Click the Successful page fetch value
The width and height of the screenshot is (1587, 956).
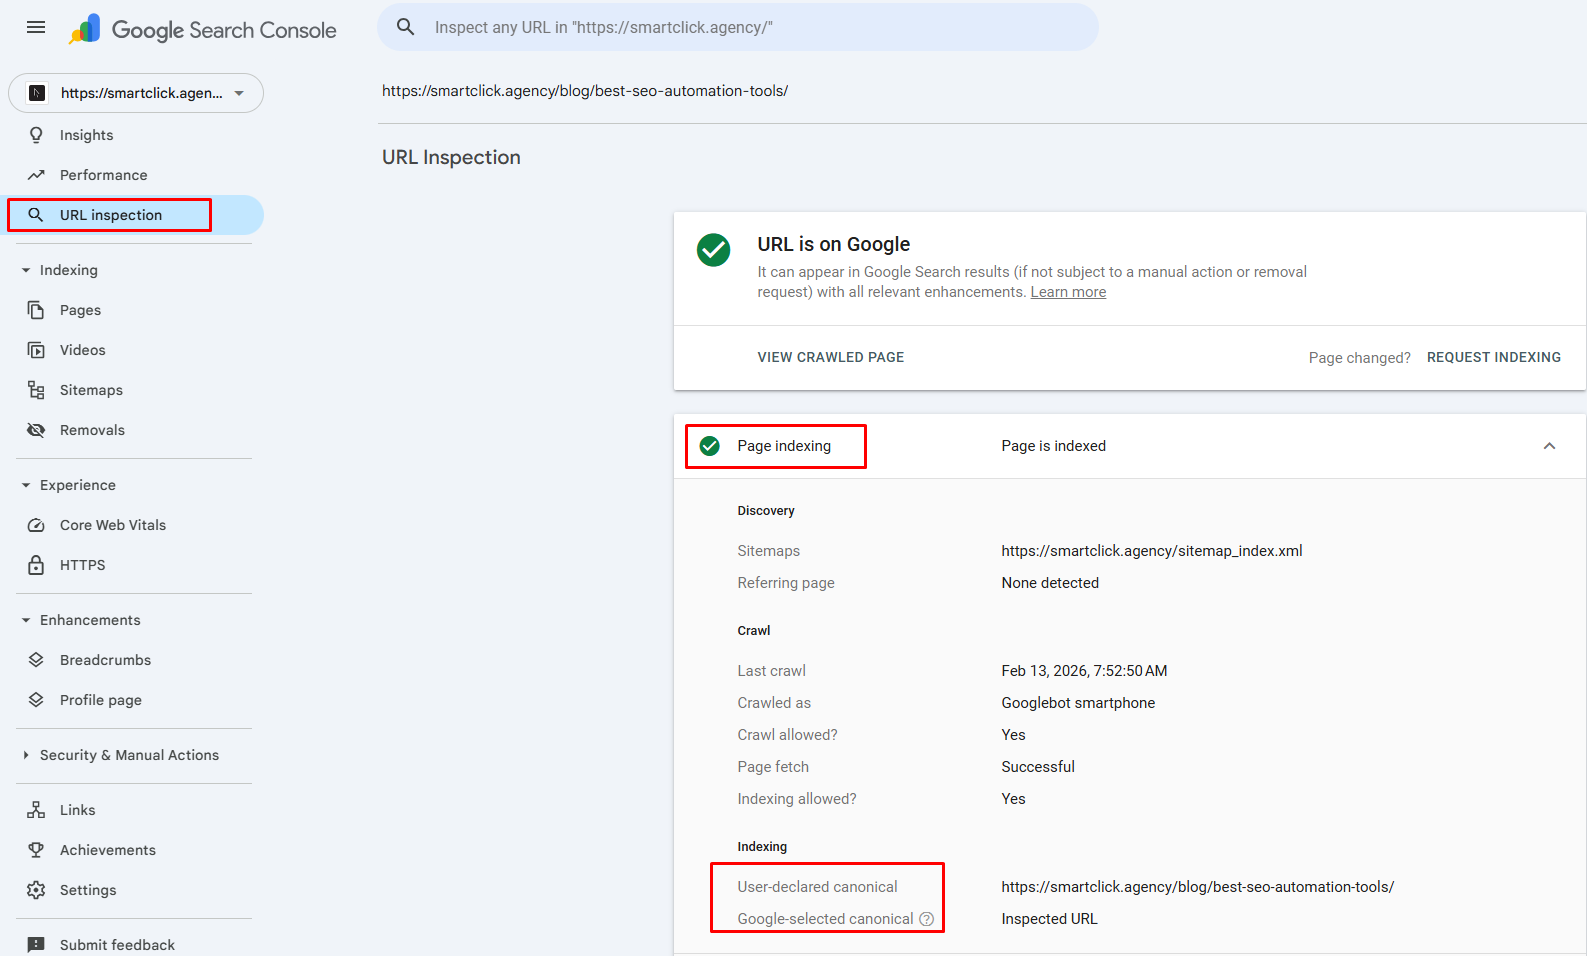[x=1038, y=767]
